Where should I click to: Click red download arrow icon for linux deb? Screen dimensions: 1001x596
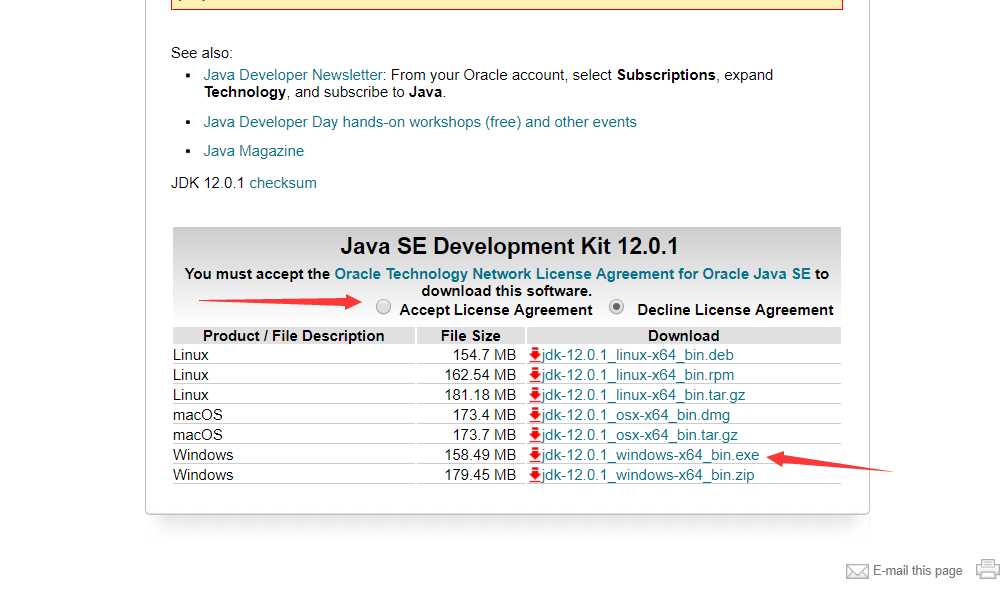point(535,354)
